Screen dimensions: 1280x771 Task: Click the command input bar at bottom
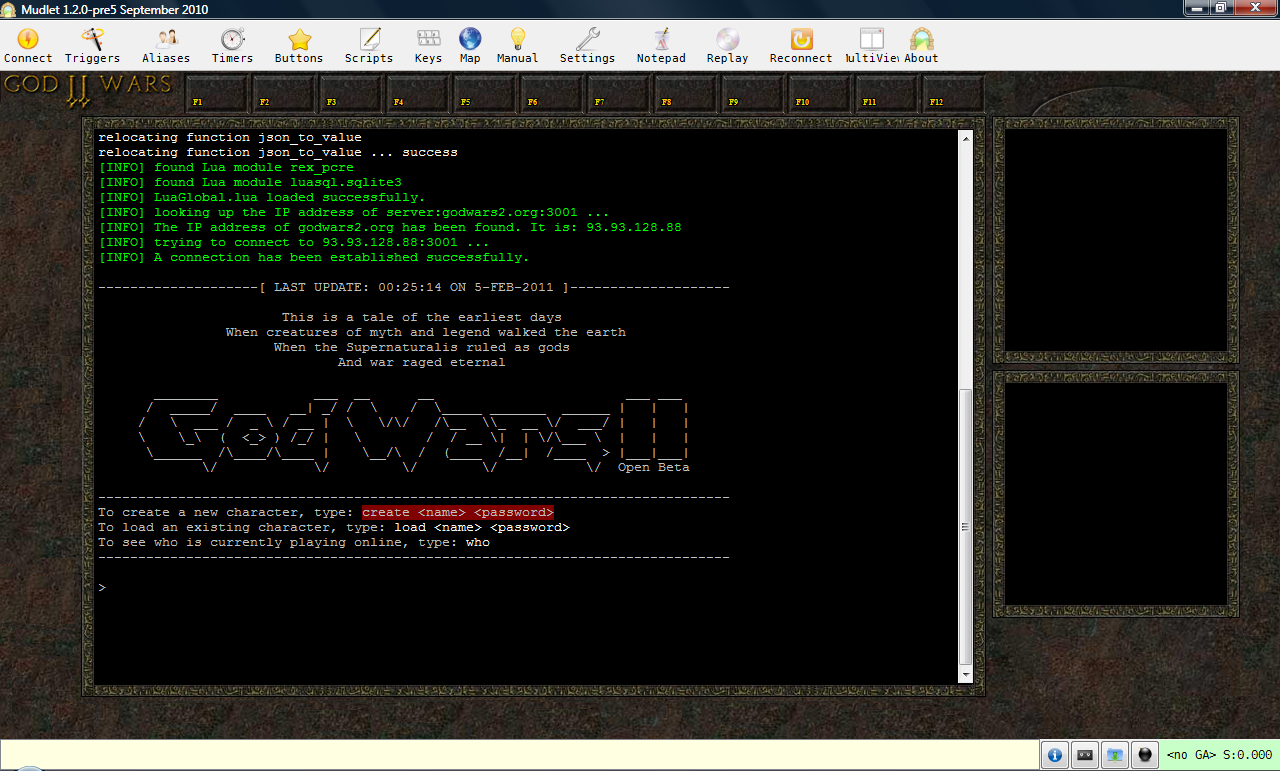pyautogui.click(x=520, y=755)
